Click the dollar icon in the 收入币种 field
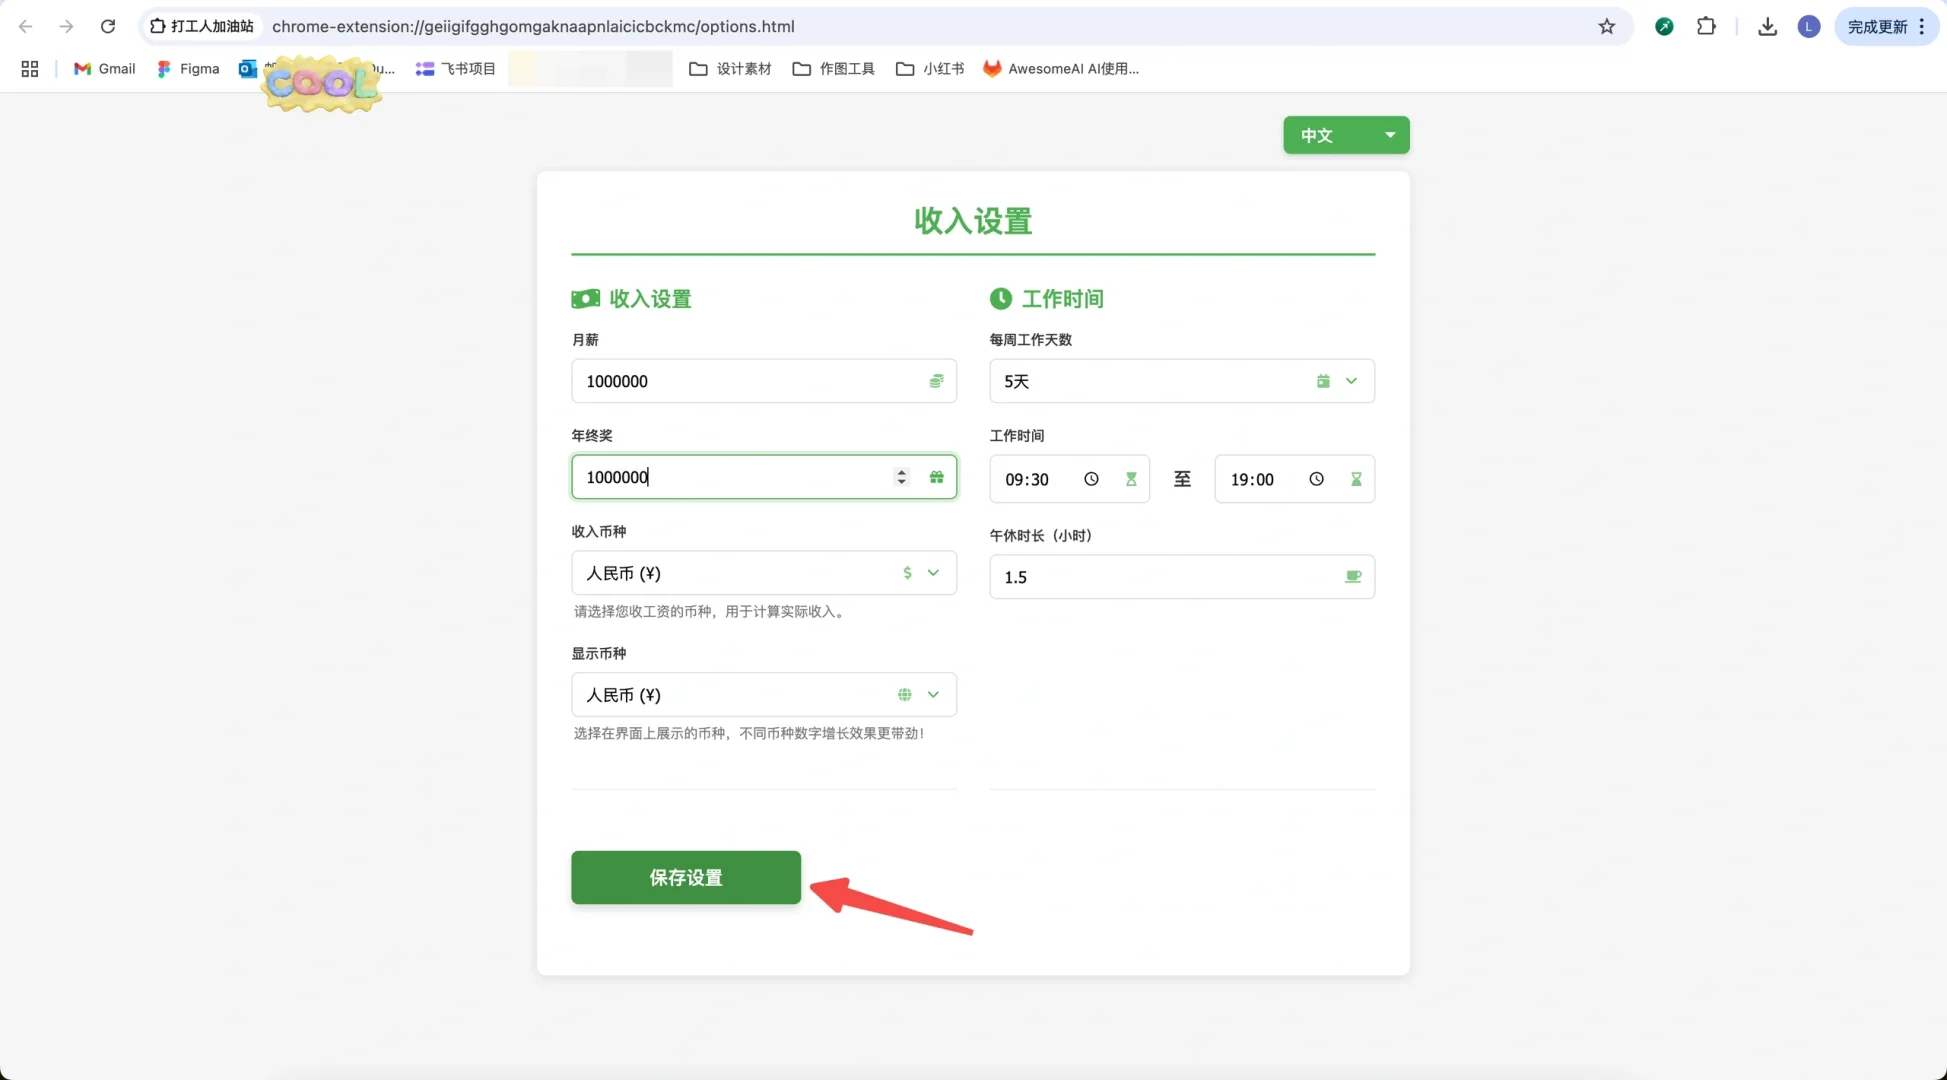Viewport: 1947px width, 1080px height. pyautogui.click(x=907, y=573)
